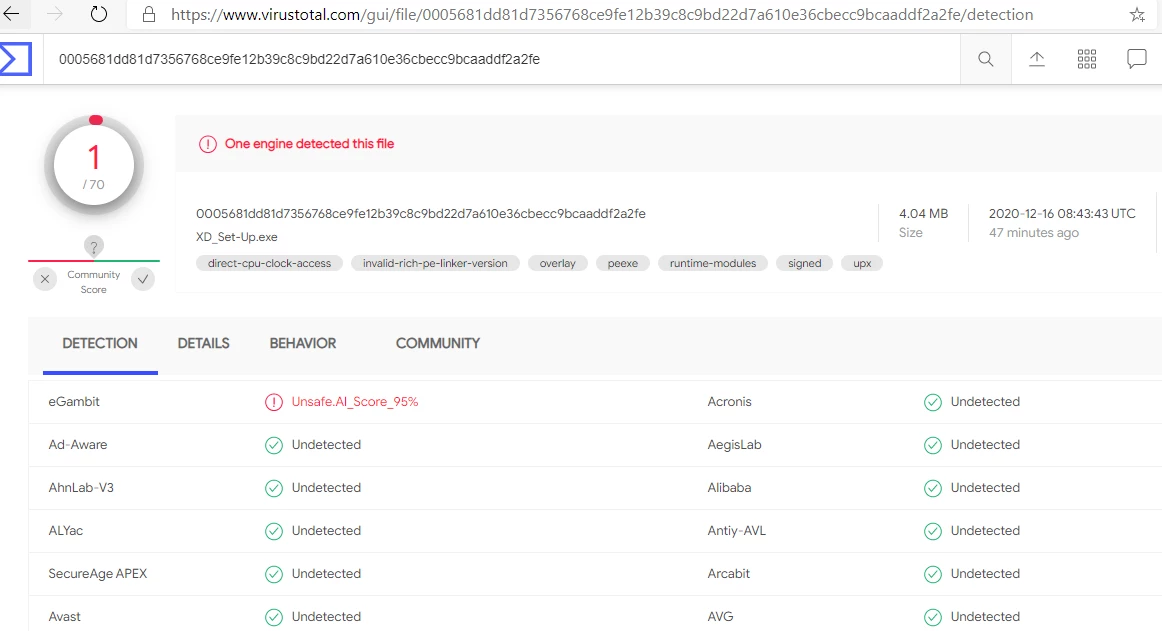Viewport: 1162px width, 631px height.
Task: Click the signed tag
Action: click(x=805, y=263)
